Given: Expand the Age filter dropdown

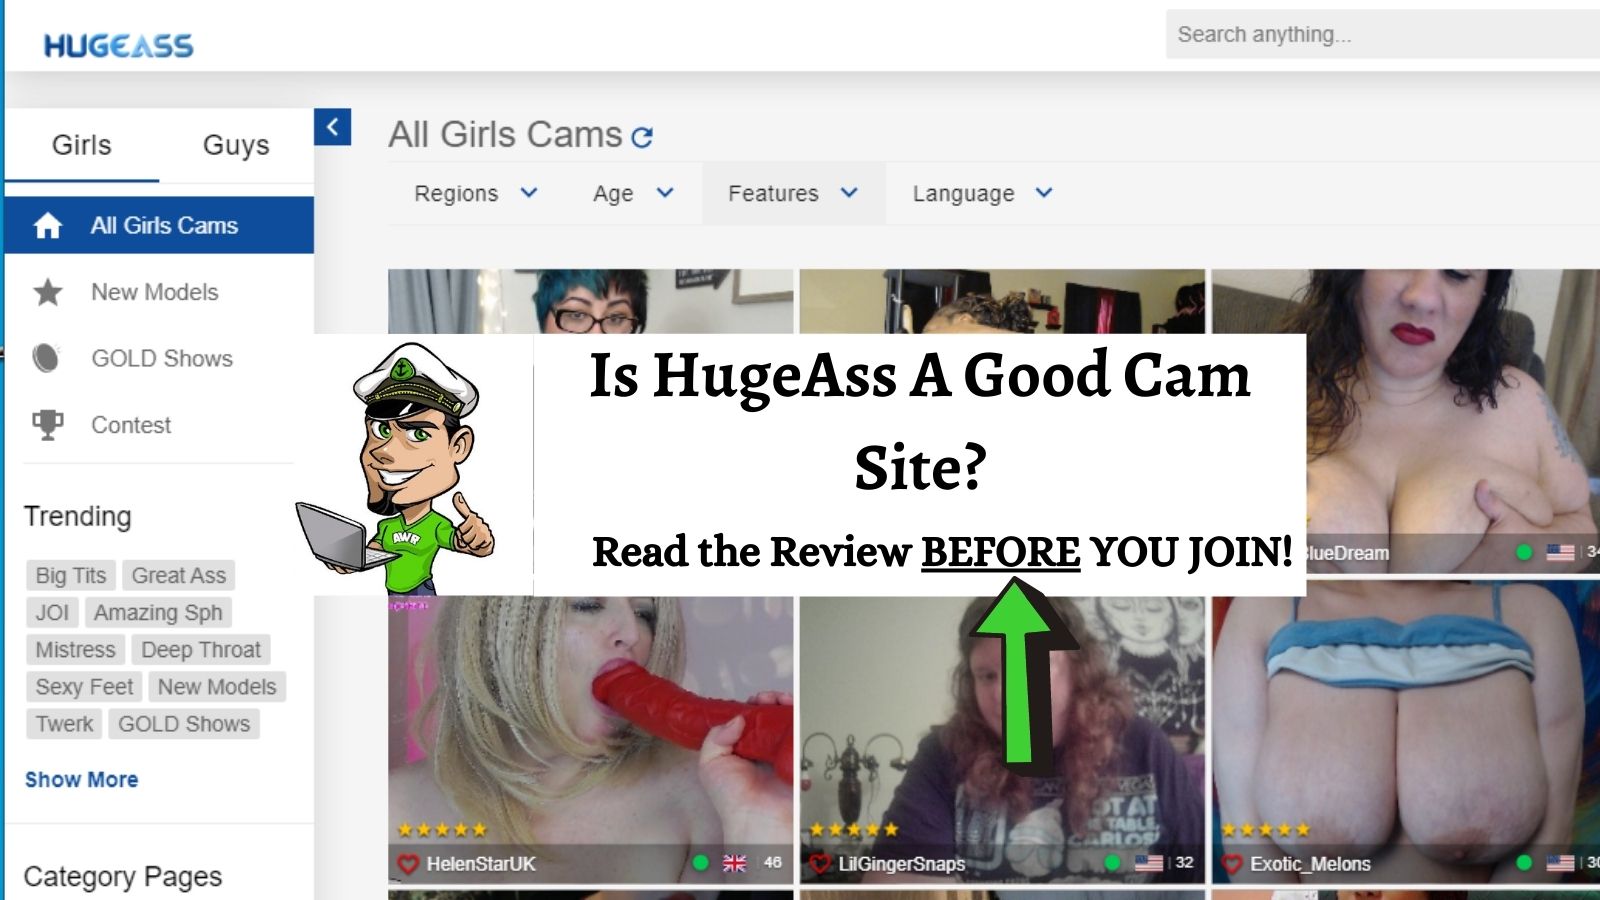Looking at the screenshot, I should (633, 193).
